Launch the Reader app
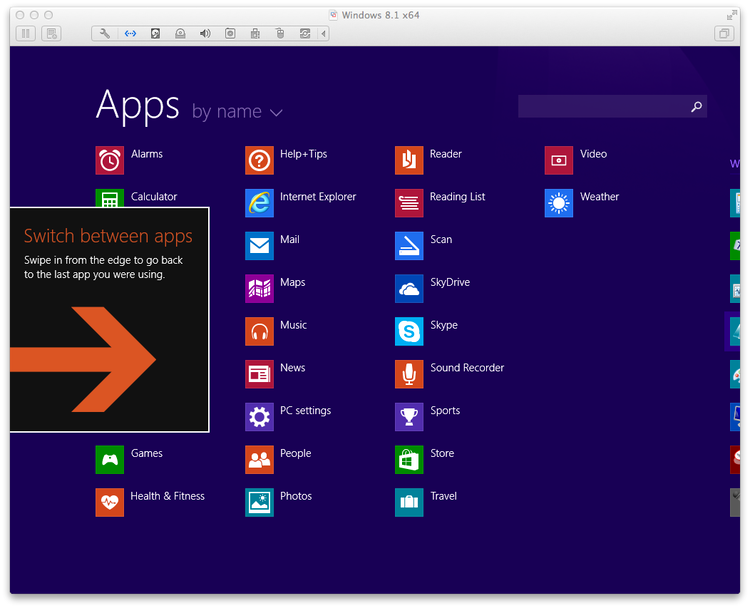Screen dimensions: 750x608 tap(409, 160)
